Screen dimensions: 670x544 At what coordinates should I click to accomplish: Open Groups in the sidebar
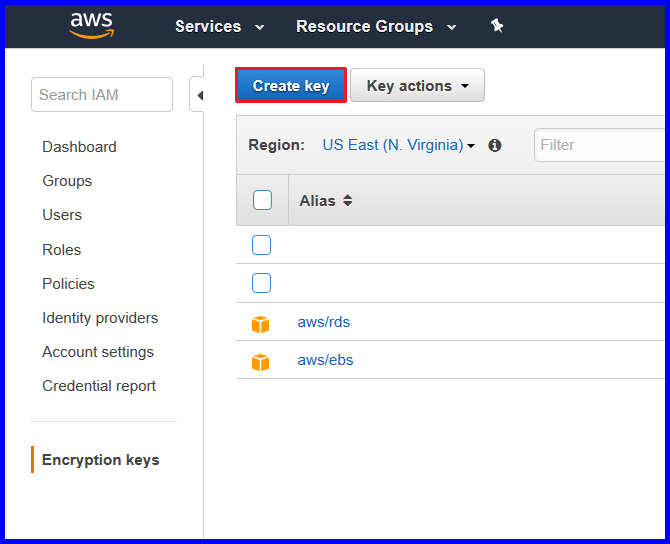pyautogui.click(x=67, y=181)
